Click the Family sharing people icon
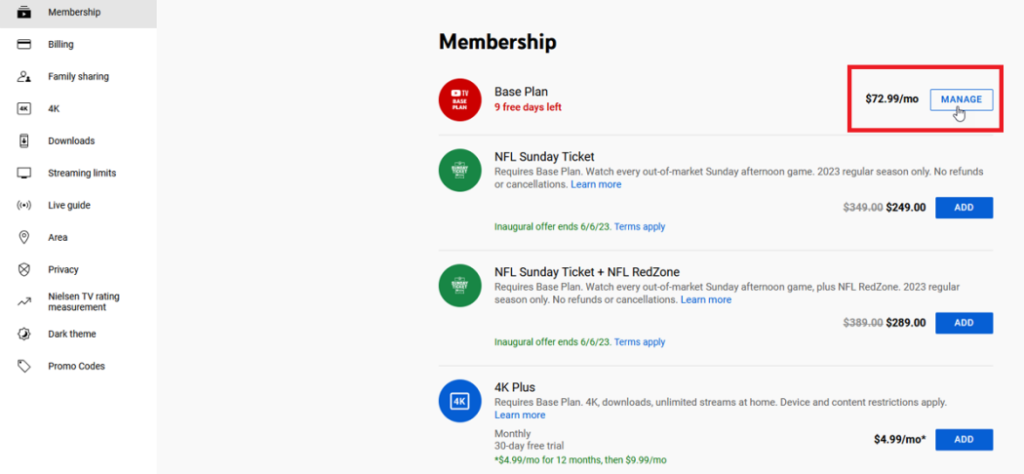This screenshot has height=474, width=1024. click(x=24, y=77)
